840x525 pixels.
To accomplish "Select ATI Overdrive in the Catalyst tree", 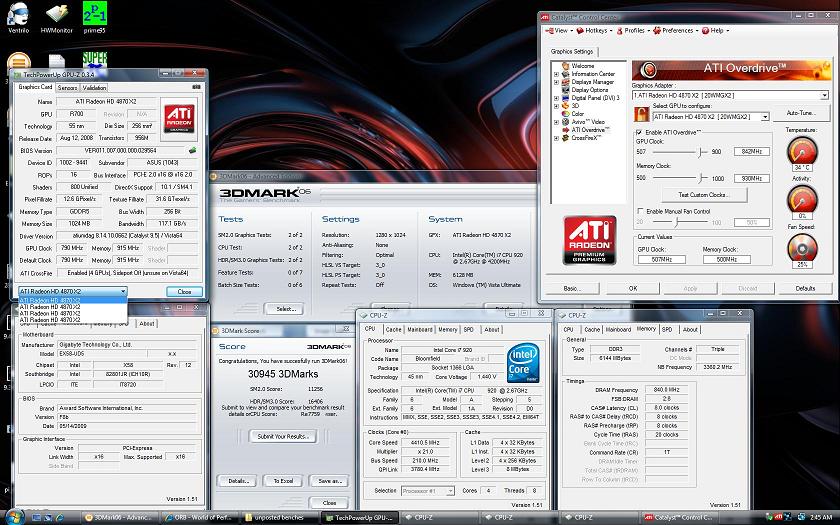I will pyautogui.click(x=586, y=130).
